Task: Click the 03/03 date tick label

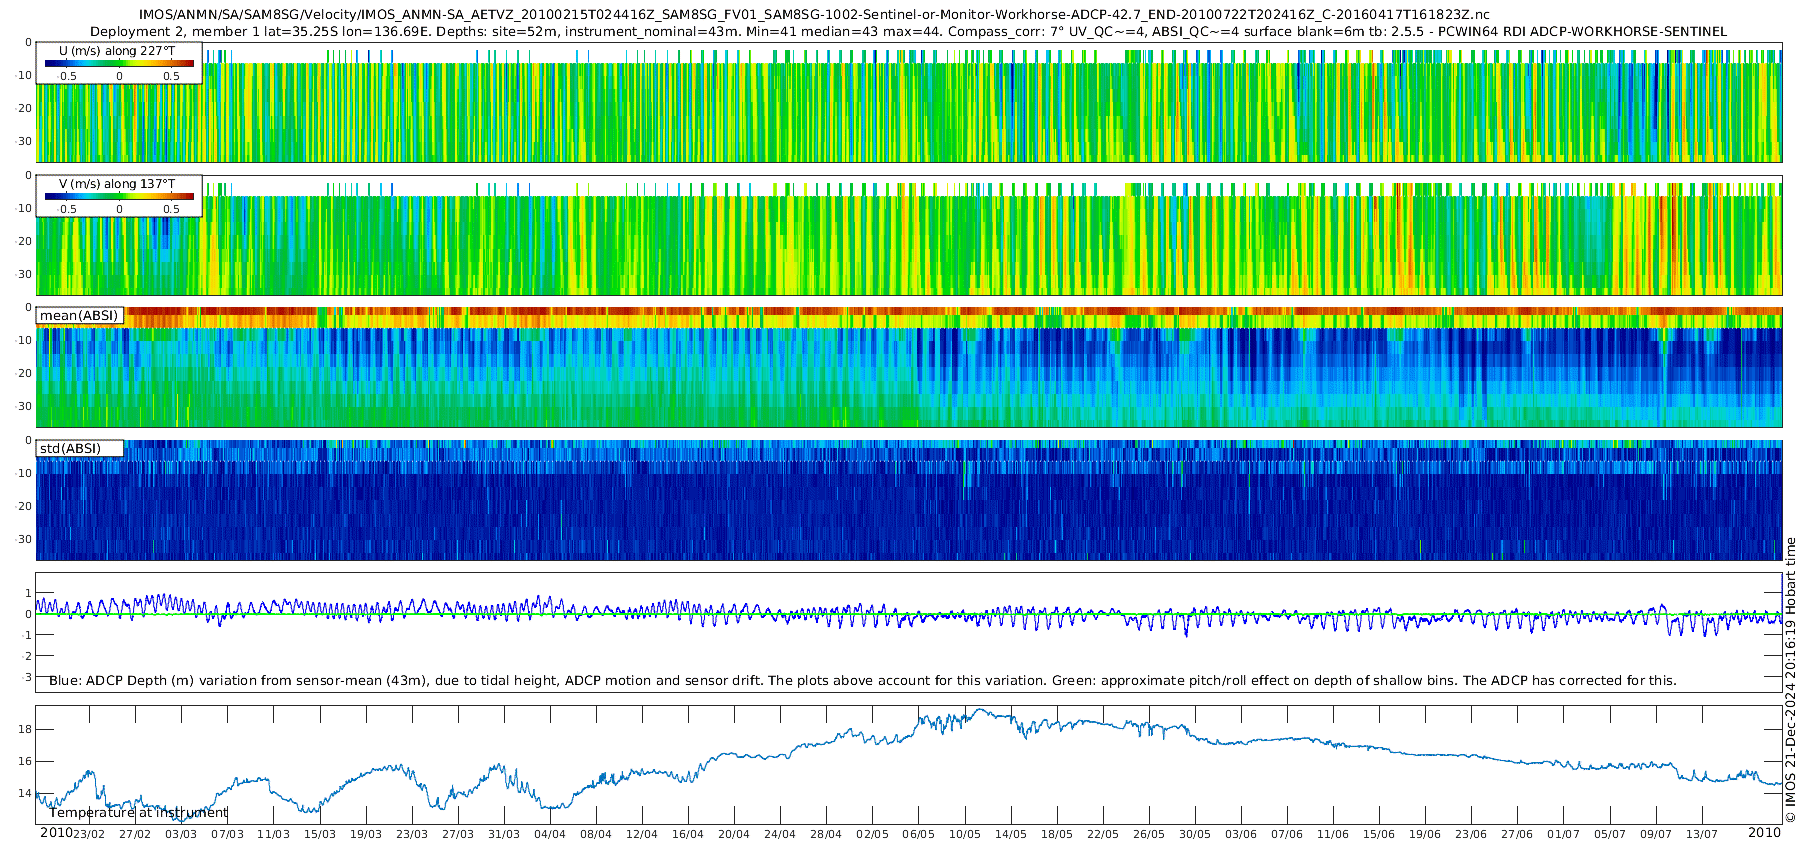Action: (x=181, y=835)
